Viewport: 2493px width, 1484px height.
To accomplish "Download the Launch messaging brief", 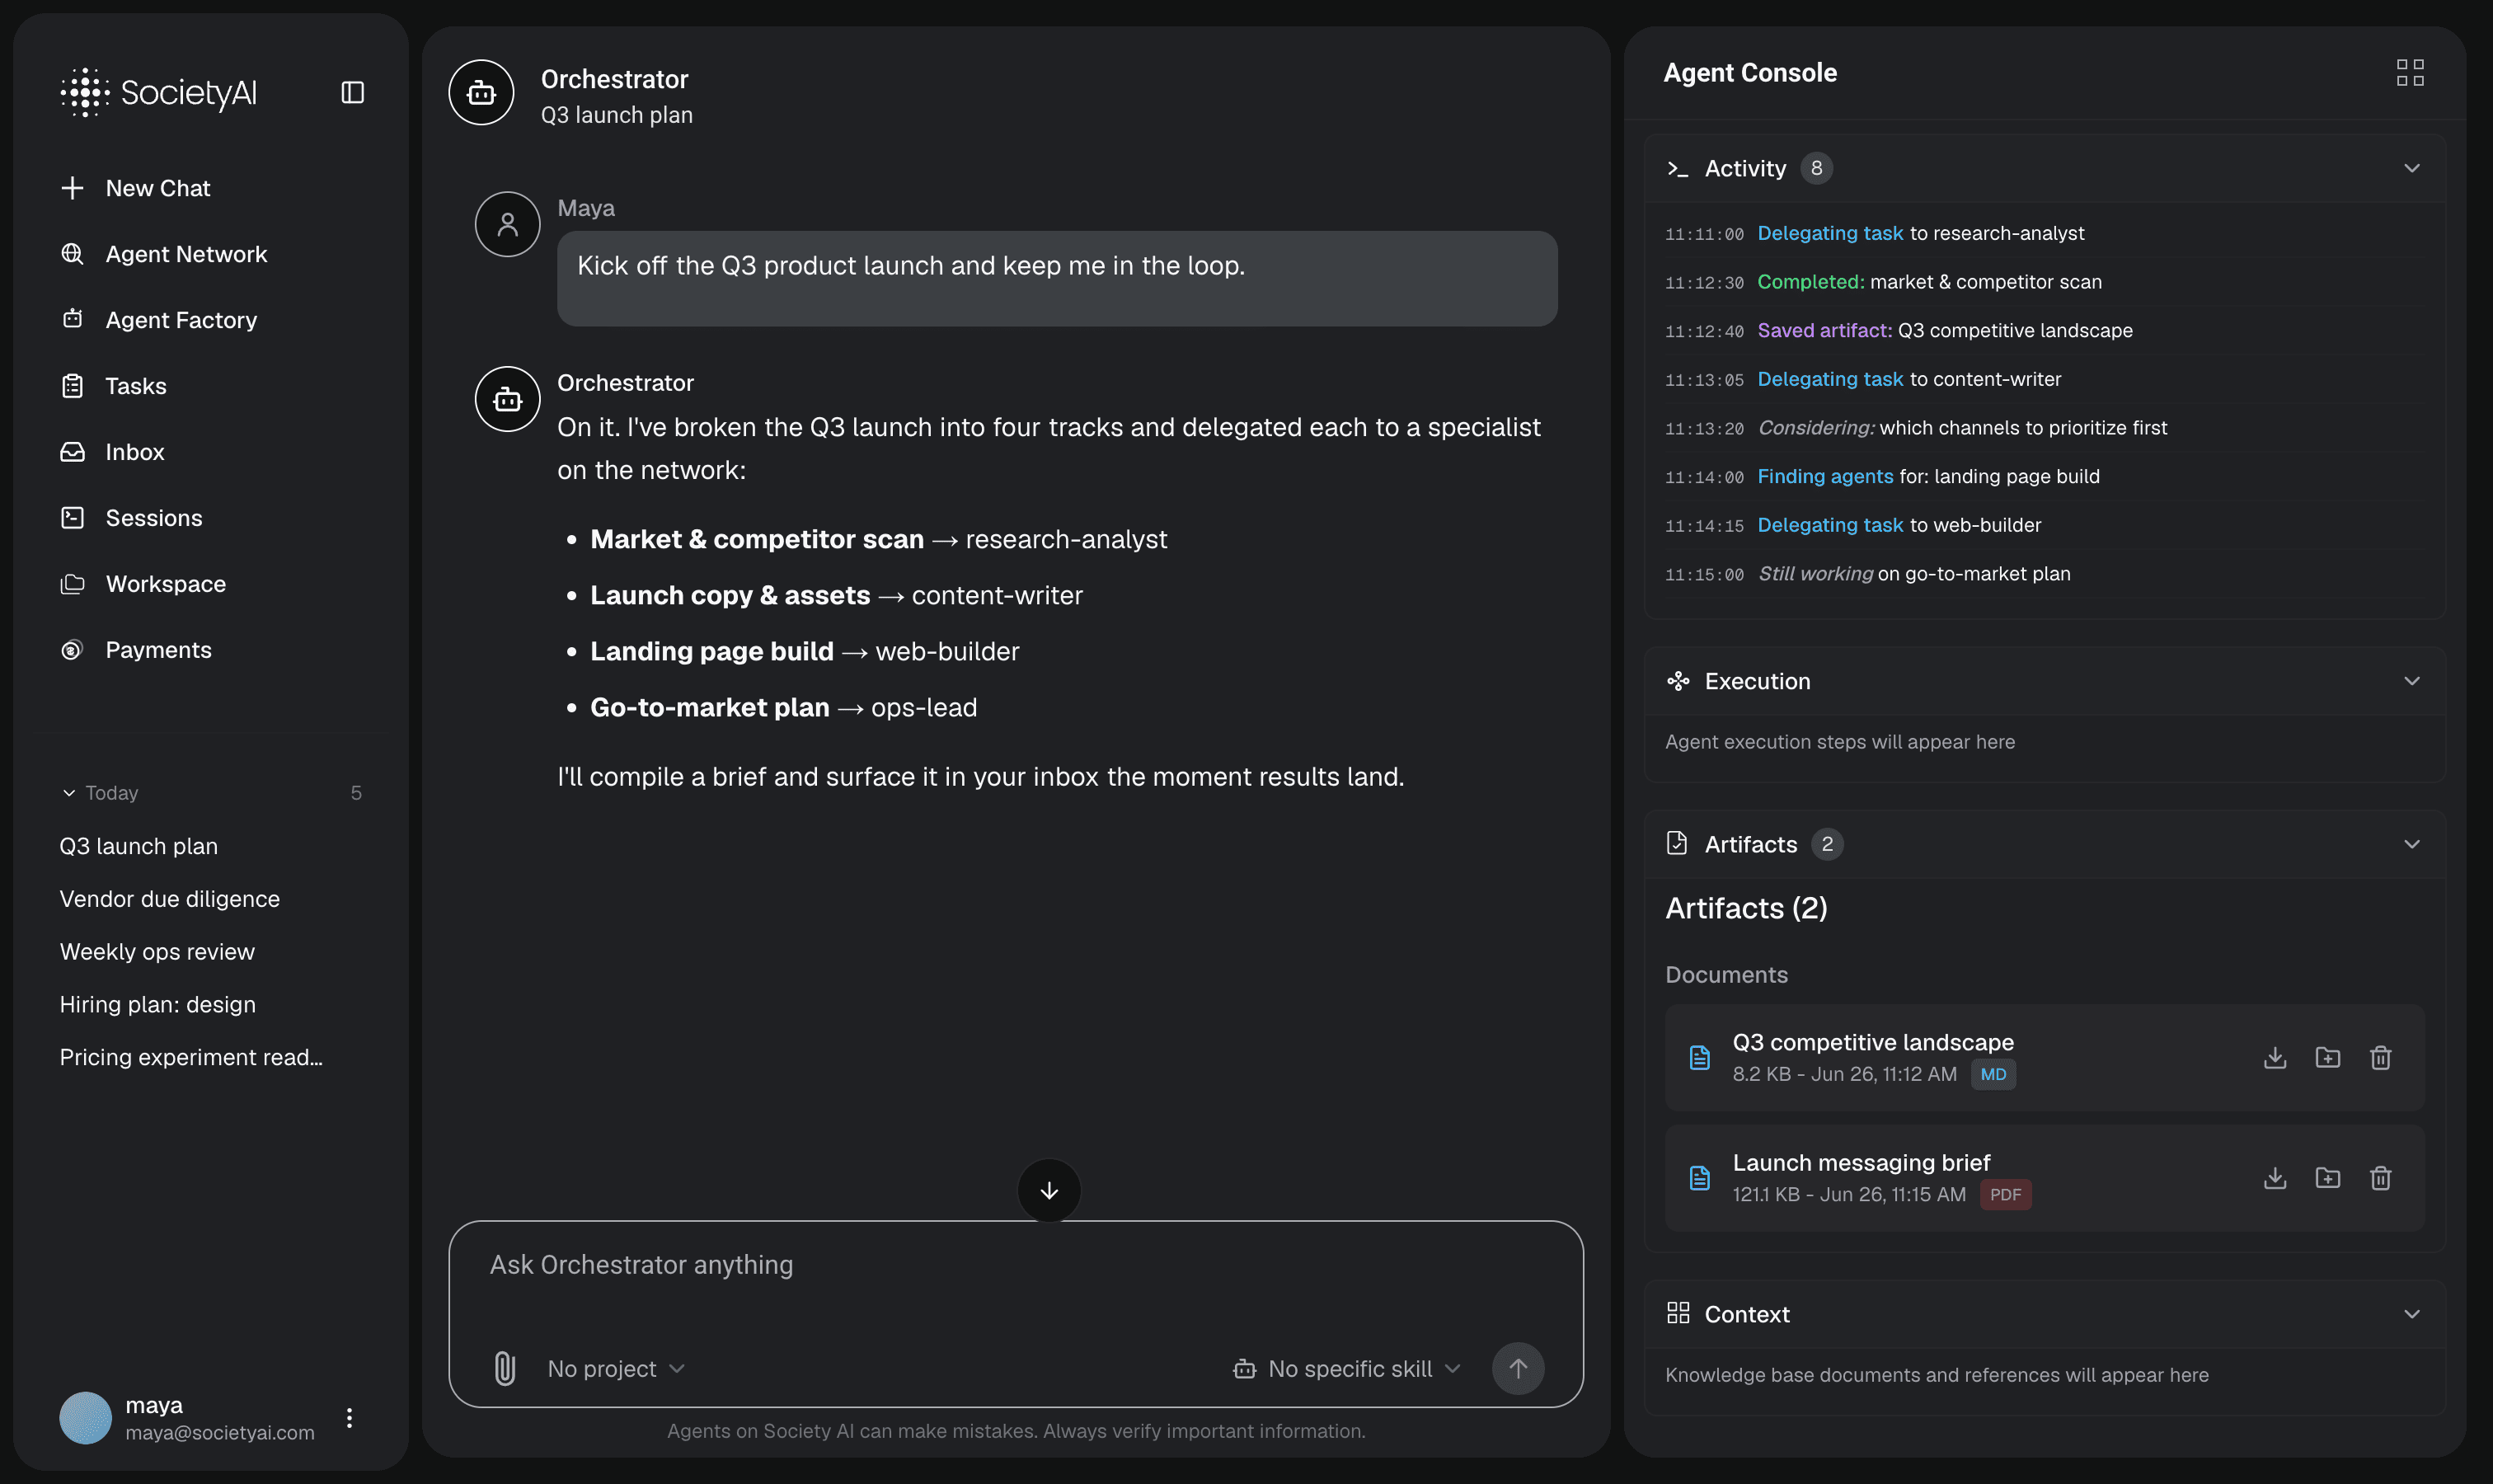I will 2275,1178.
